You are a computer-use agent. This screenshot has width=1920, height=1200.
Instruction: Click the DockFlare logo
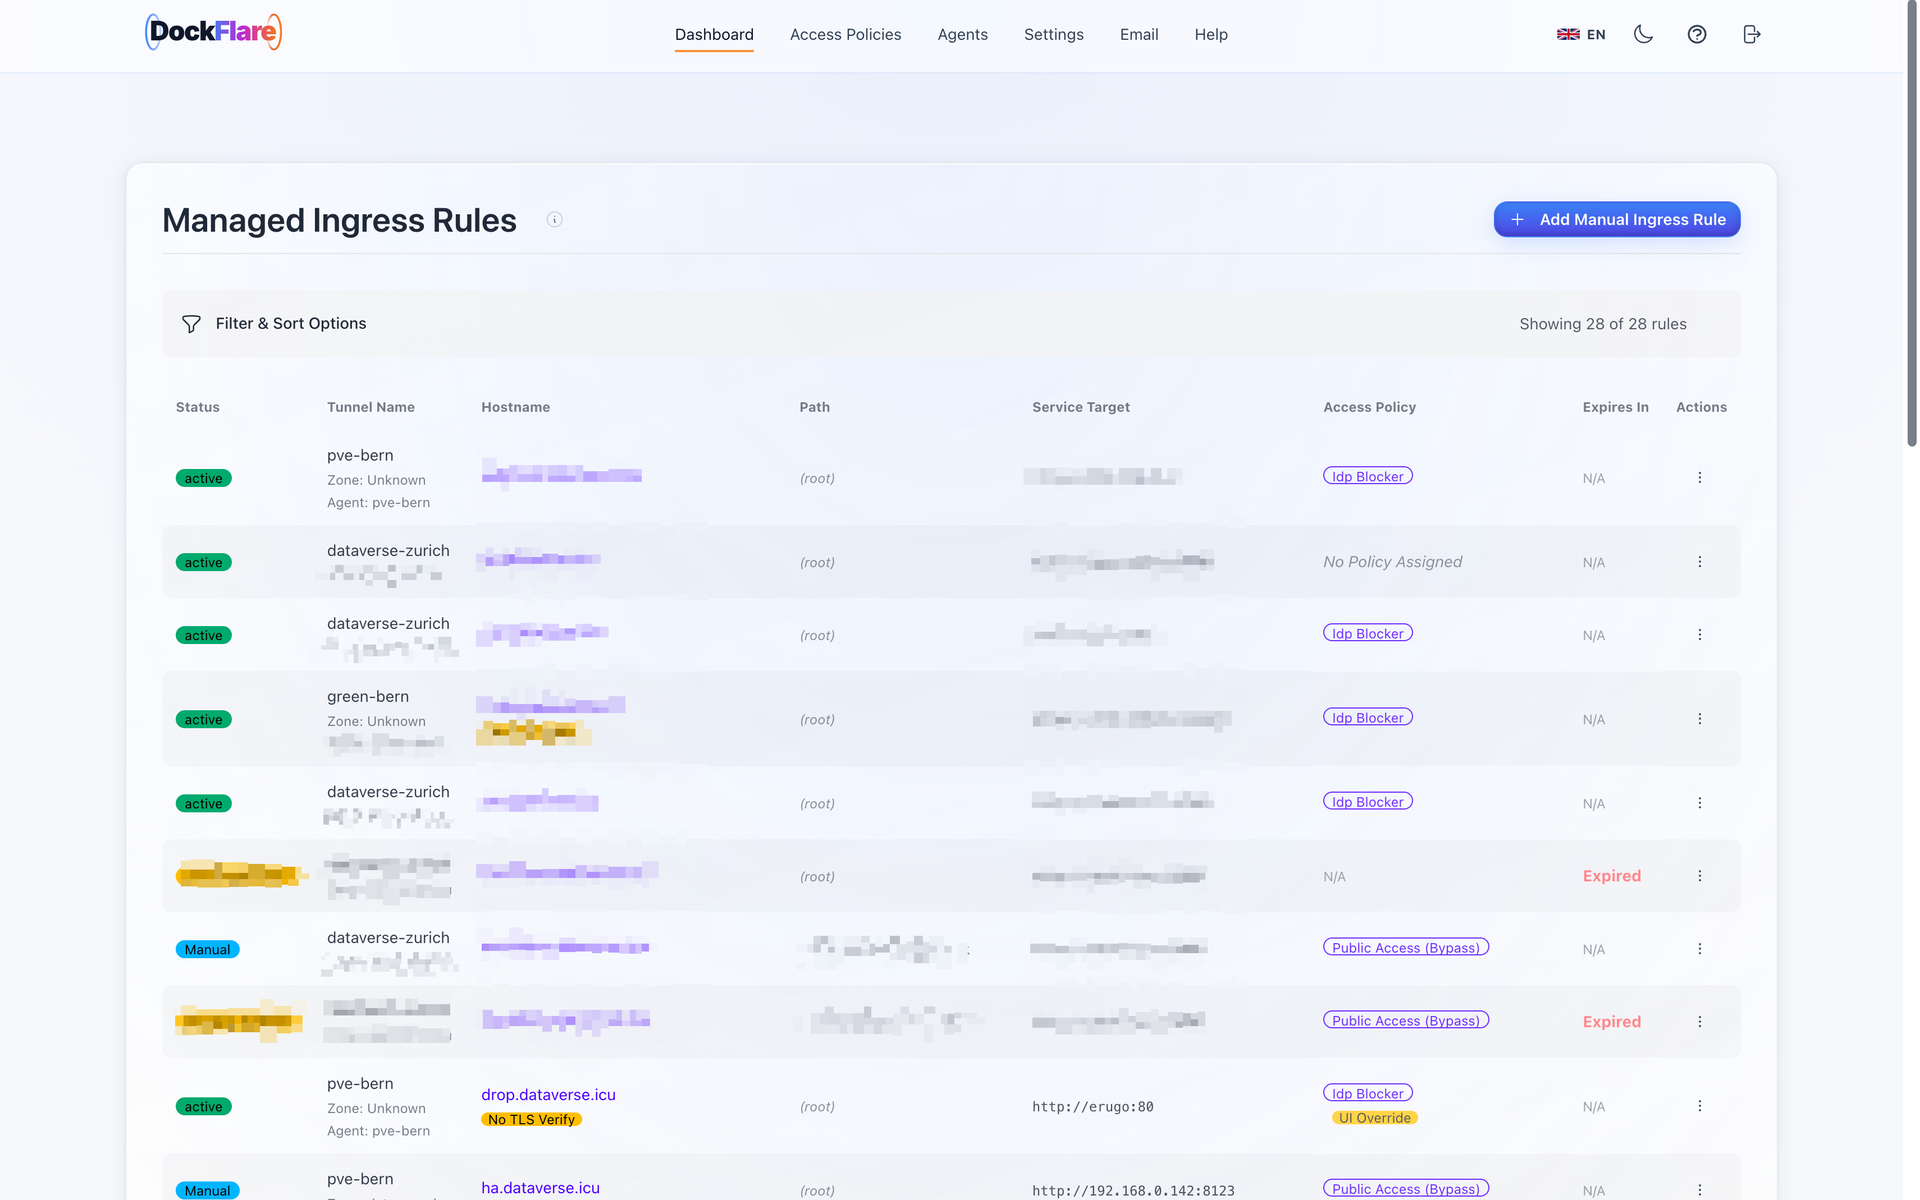point(214,32)
